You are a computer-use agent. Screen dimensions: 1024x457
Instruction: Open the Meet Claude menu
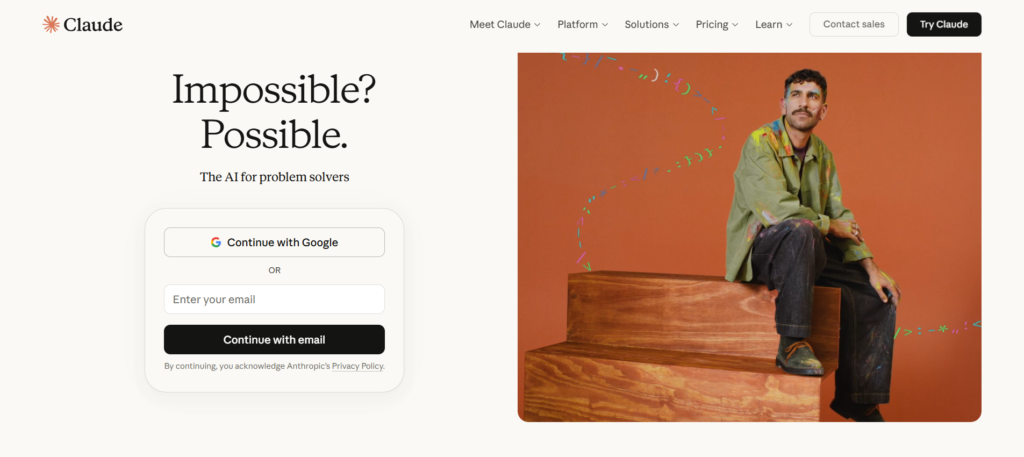pos(505,24)
